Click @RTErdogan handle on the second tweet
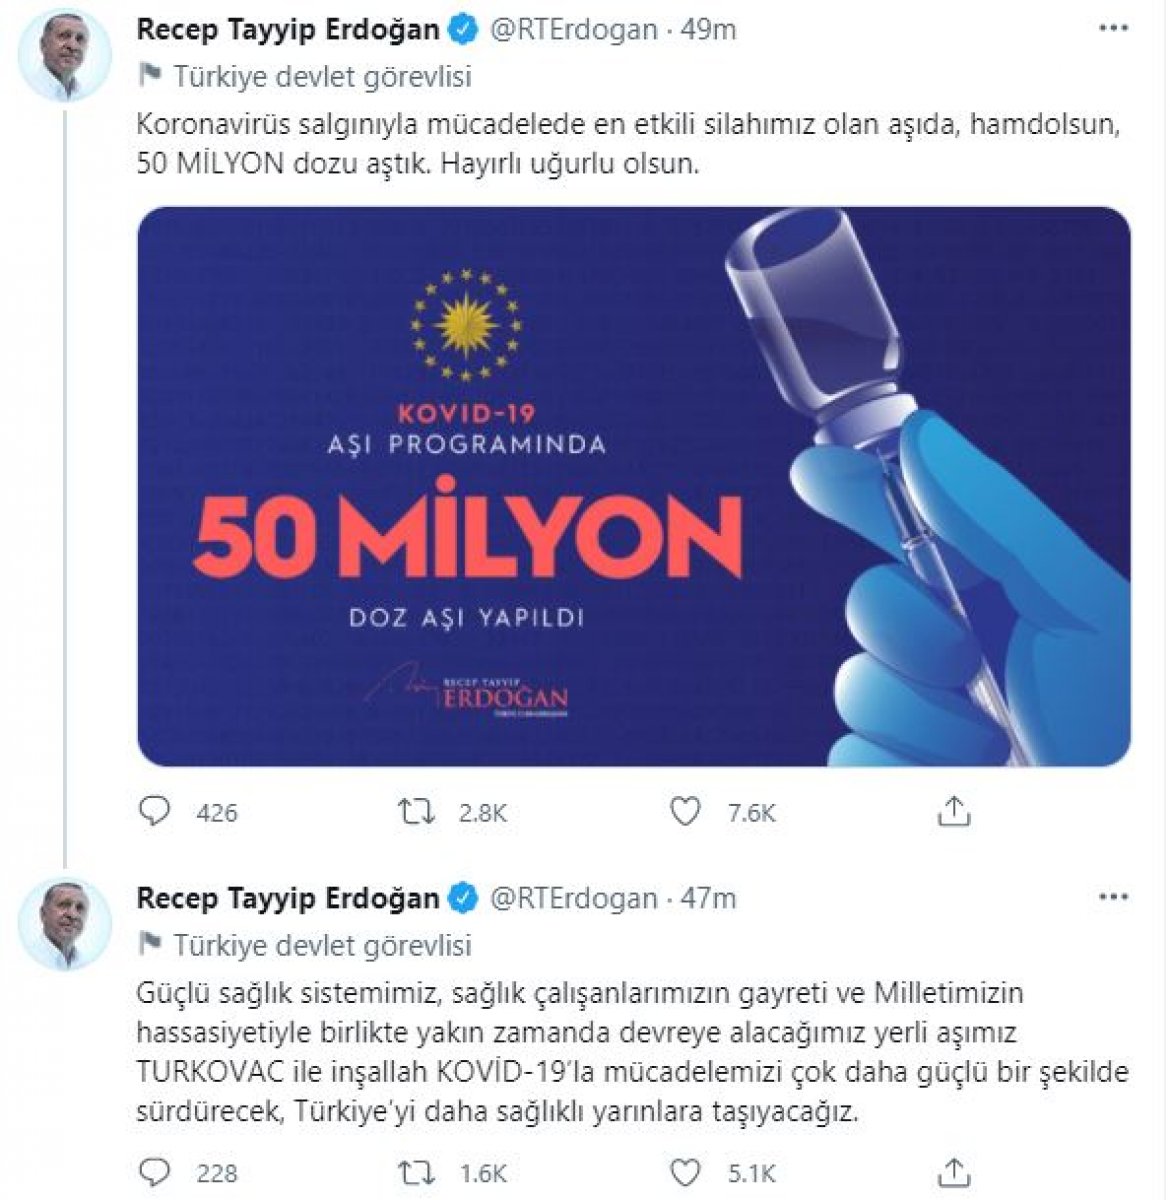Screen dimensions: 1170x1200 tap(573, 898)
